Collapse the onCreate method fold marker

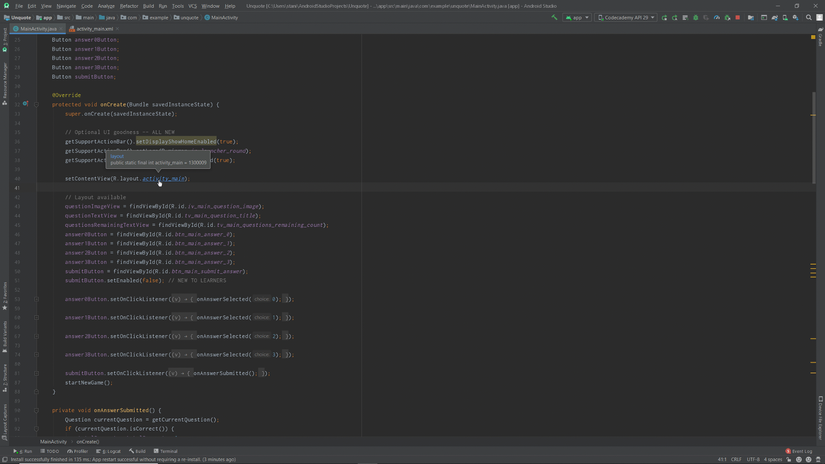click(x=36, y=104)
